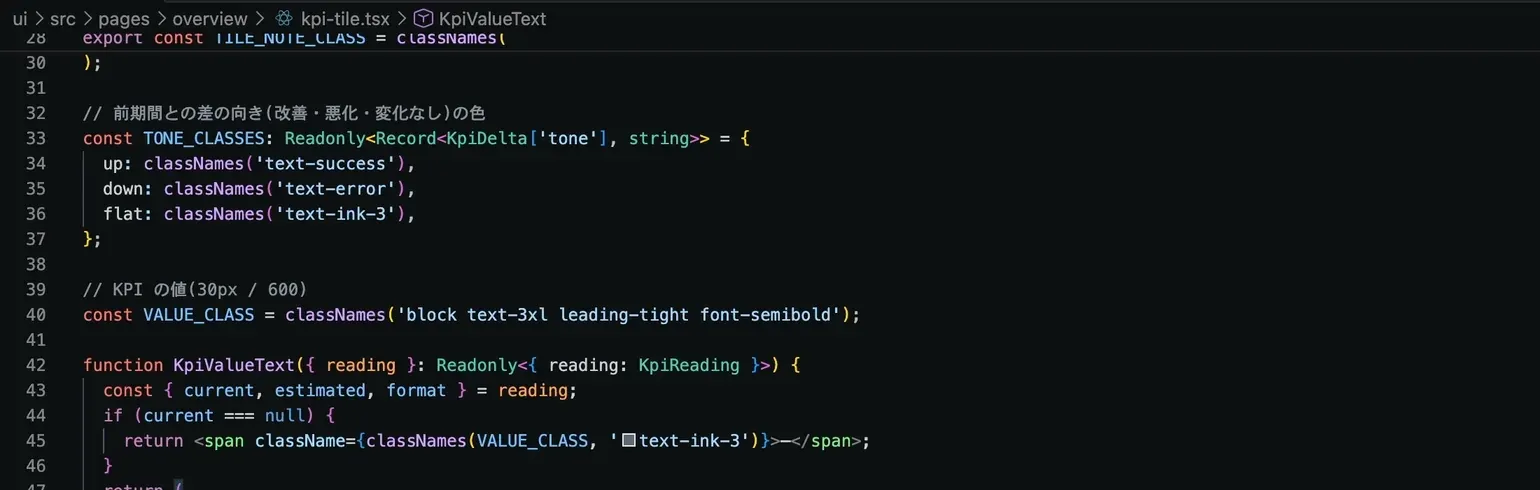The width and height of the screenshot is (1540, 490).
Task: Open the kpi-tile.tsx breadcrumb file entry
Action: [x=345, y=18]
